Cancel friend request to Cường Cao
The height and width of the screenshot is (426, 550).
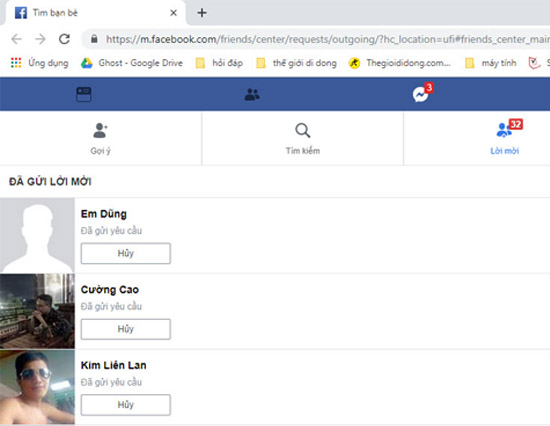point(126,329)
